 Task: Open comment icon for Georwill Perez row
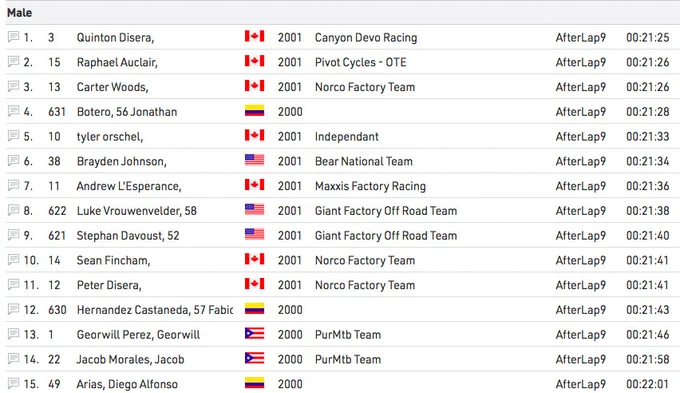(13, 334)
